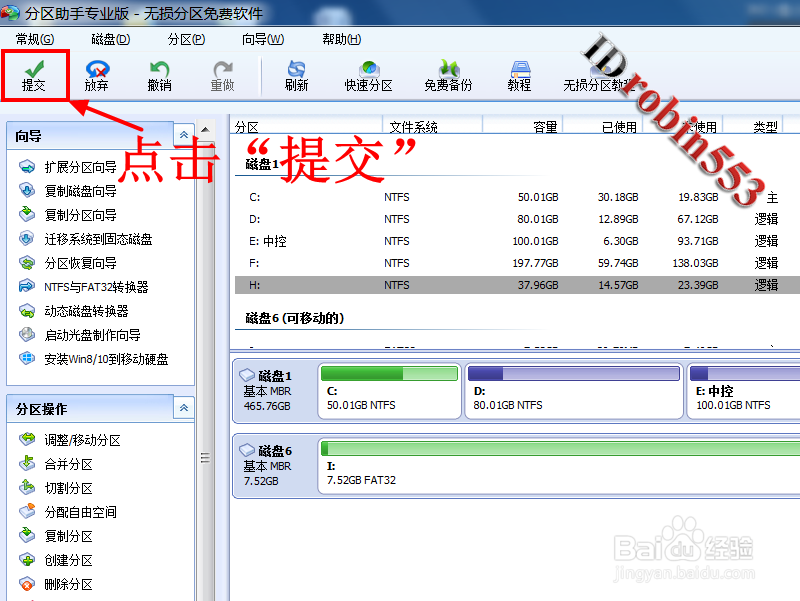Click the 容量 column header
800x601 pixels.
[x=522, y=126]
